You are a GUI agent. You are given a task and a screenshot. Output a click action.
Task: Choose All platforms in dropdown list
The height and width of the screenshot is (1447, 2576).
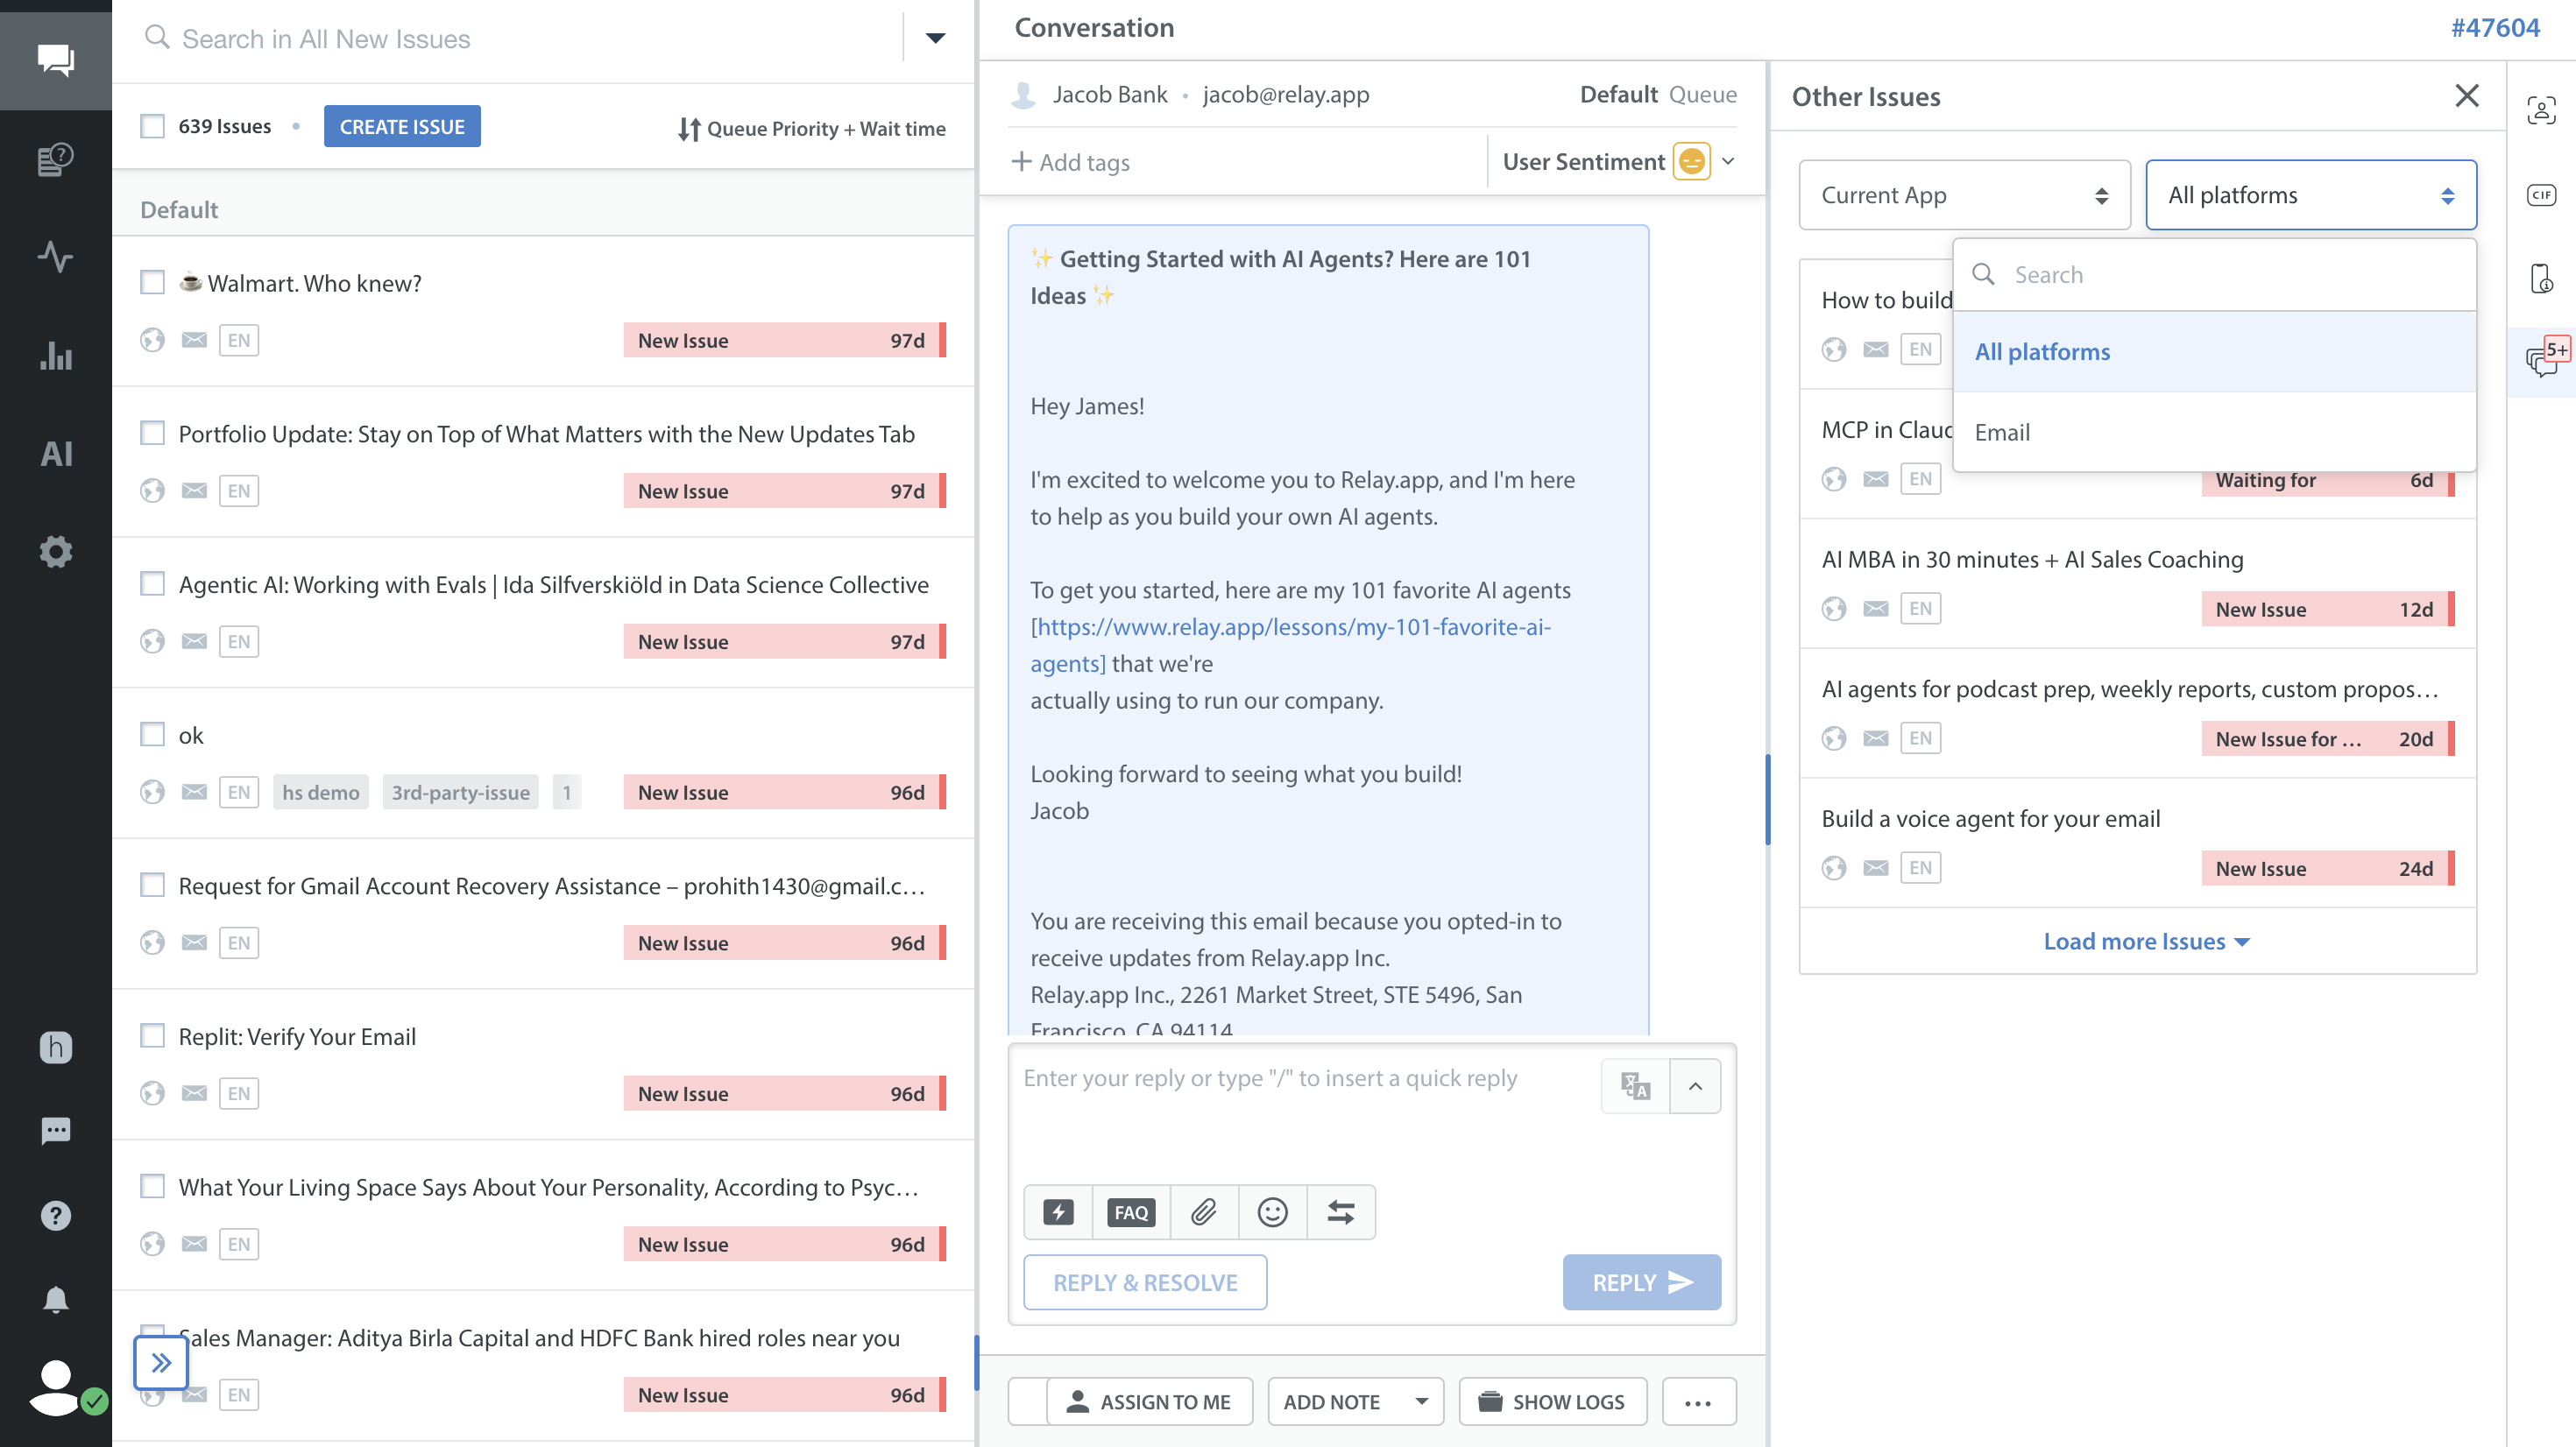point(2042,352)
